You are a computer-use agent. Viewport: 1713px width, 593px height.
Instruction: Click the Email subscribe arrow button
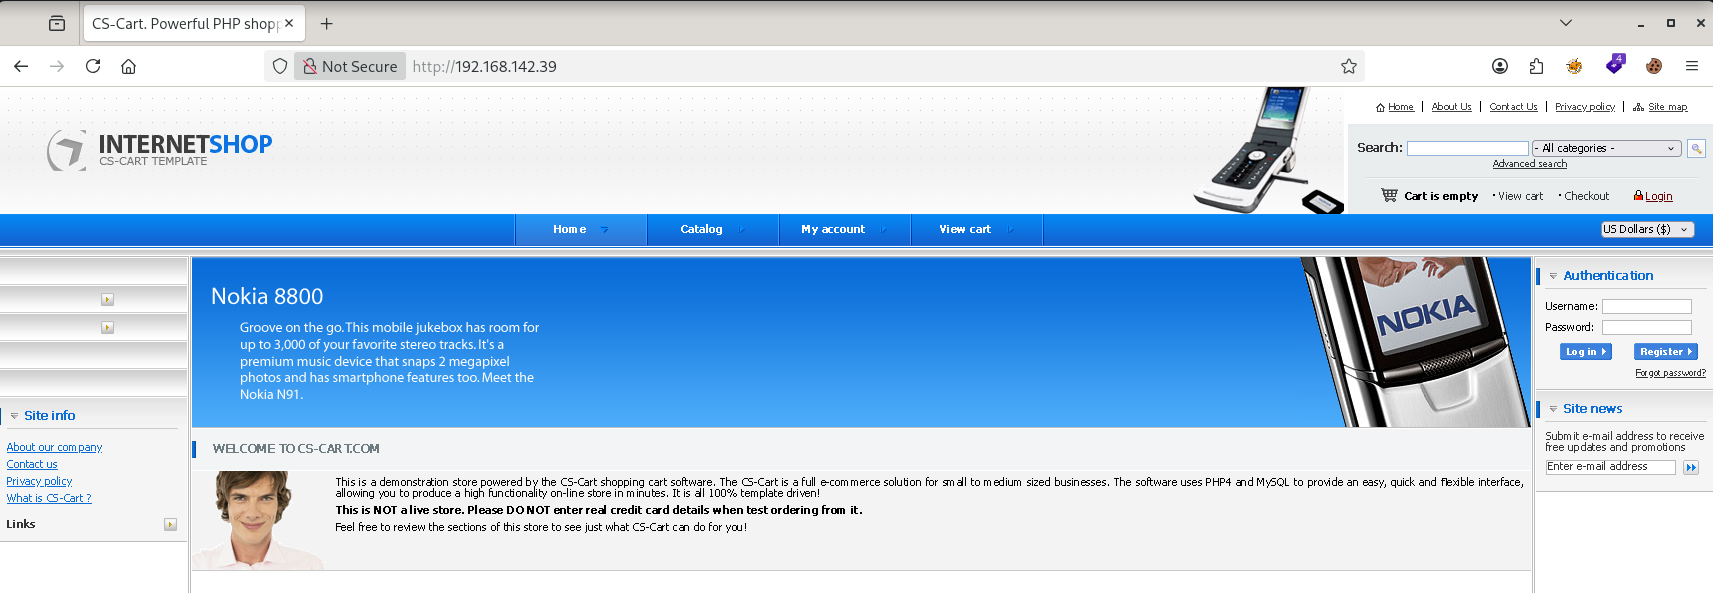pyautogui.click(x=1691, y=467)
